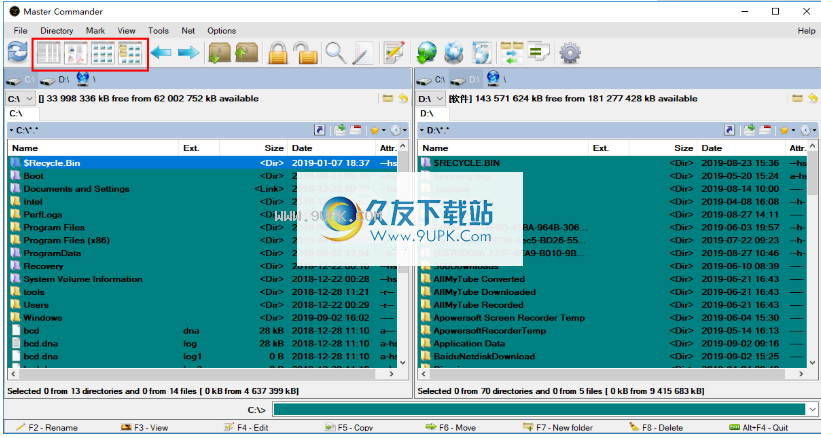Click the left panel C:\*.* path expander
The height and width of the screenshot is (438, 821).
click(11, 130)
